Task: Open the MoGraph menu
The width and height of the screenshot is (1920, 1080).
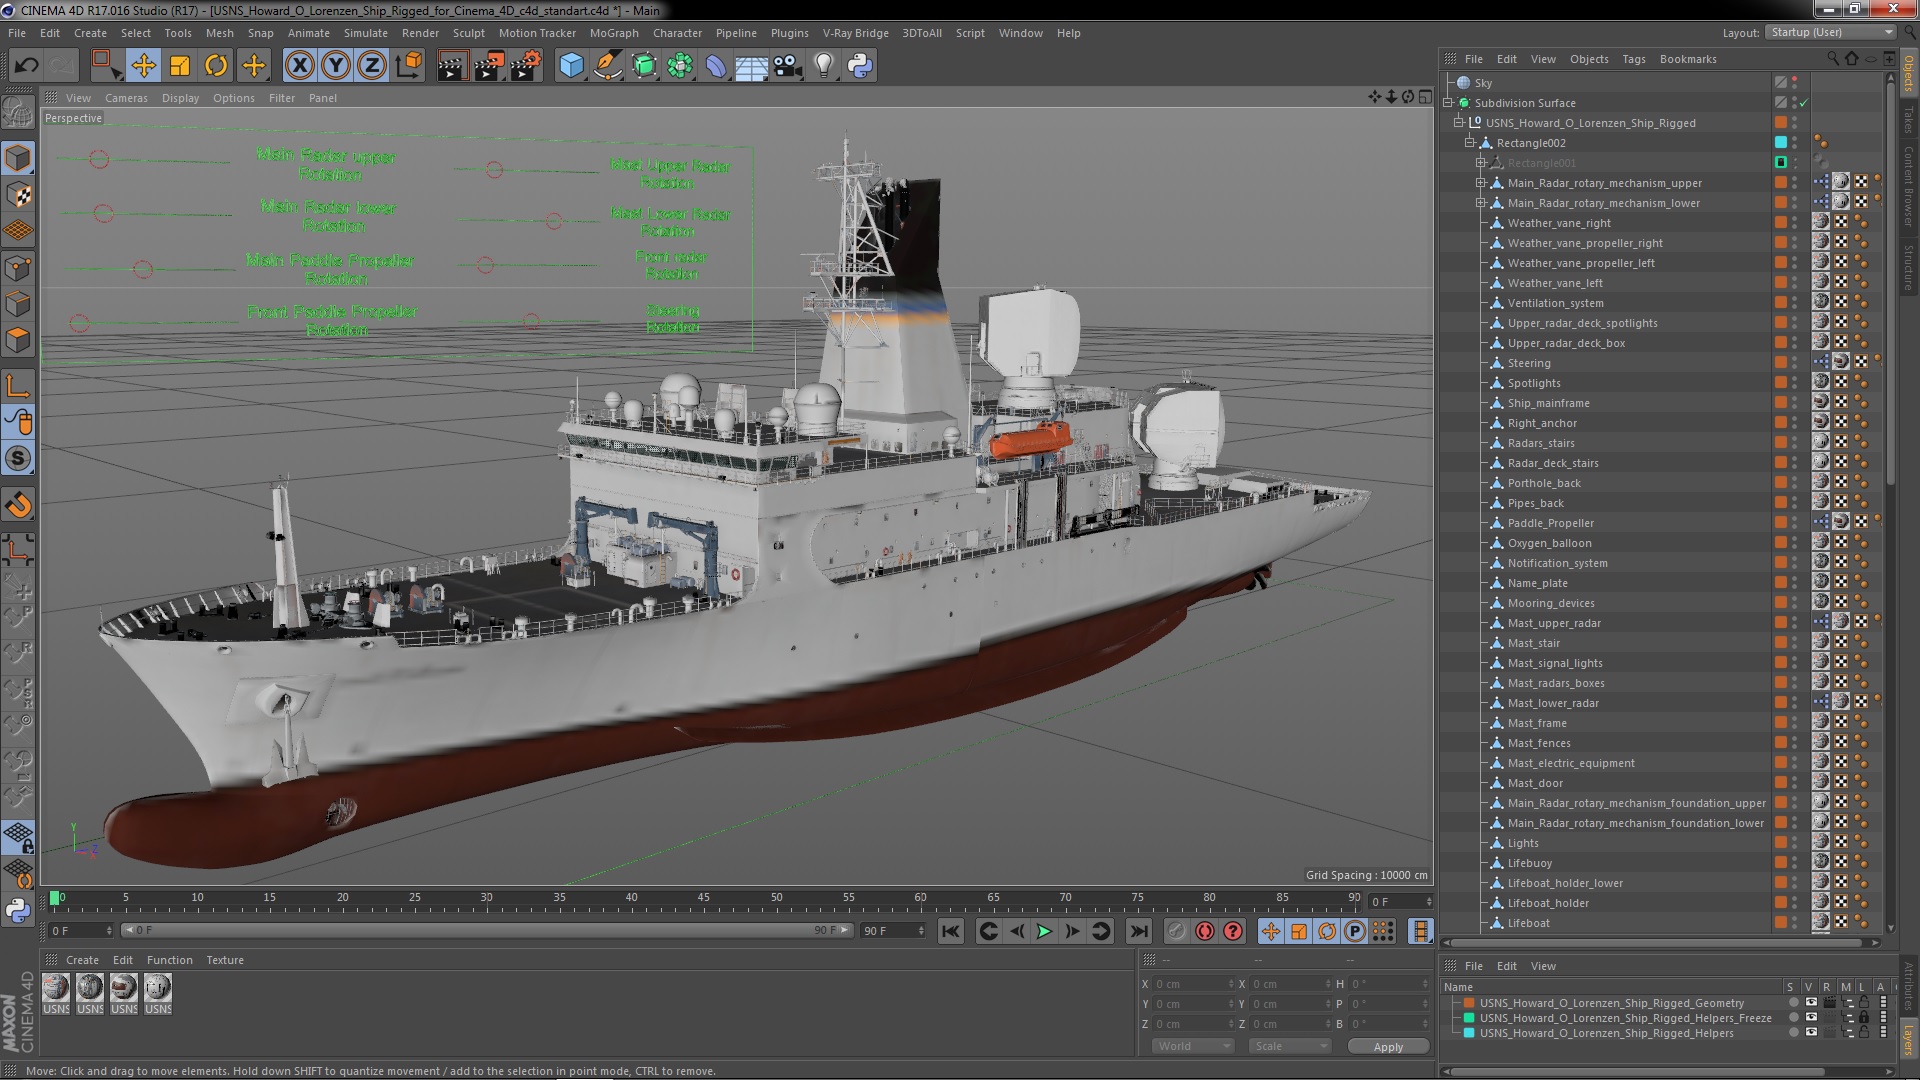Action: point(613,33)
